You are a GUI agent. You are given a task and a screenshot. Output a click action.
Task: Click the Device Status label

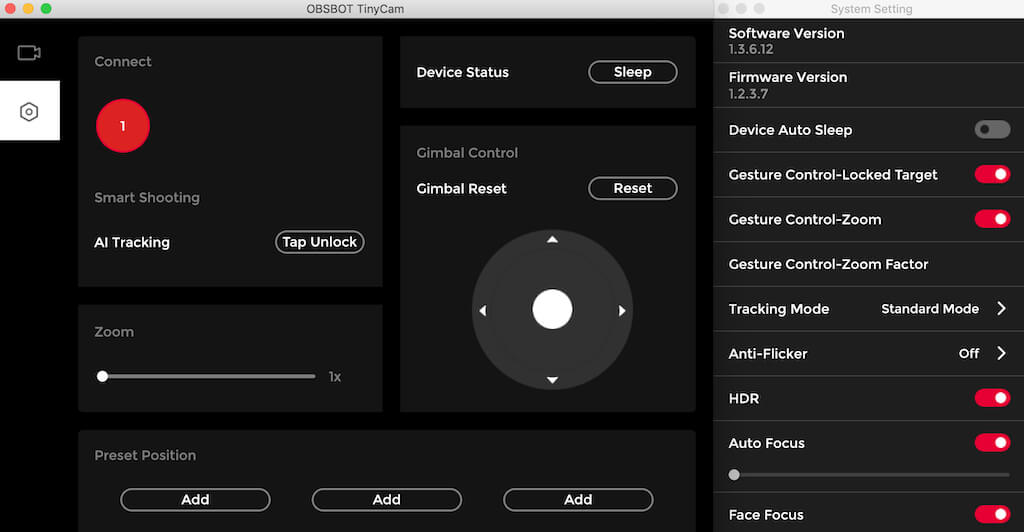(x=462, y=72)
